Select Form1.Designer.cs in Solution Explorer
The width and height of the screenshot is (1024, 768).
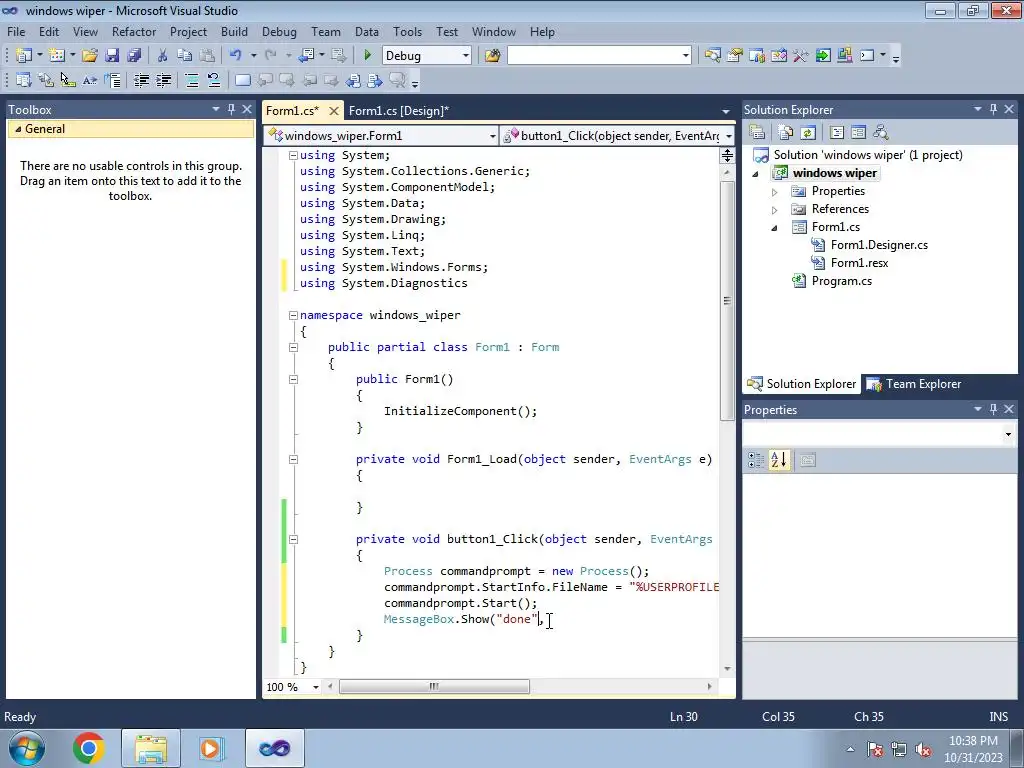[879, 245]
